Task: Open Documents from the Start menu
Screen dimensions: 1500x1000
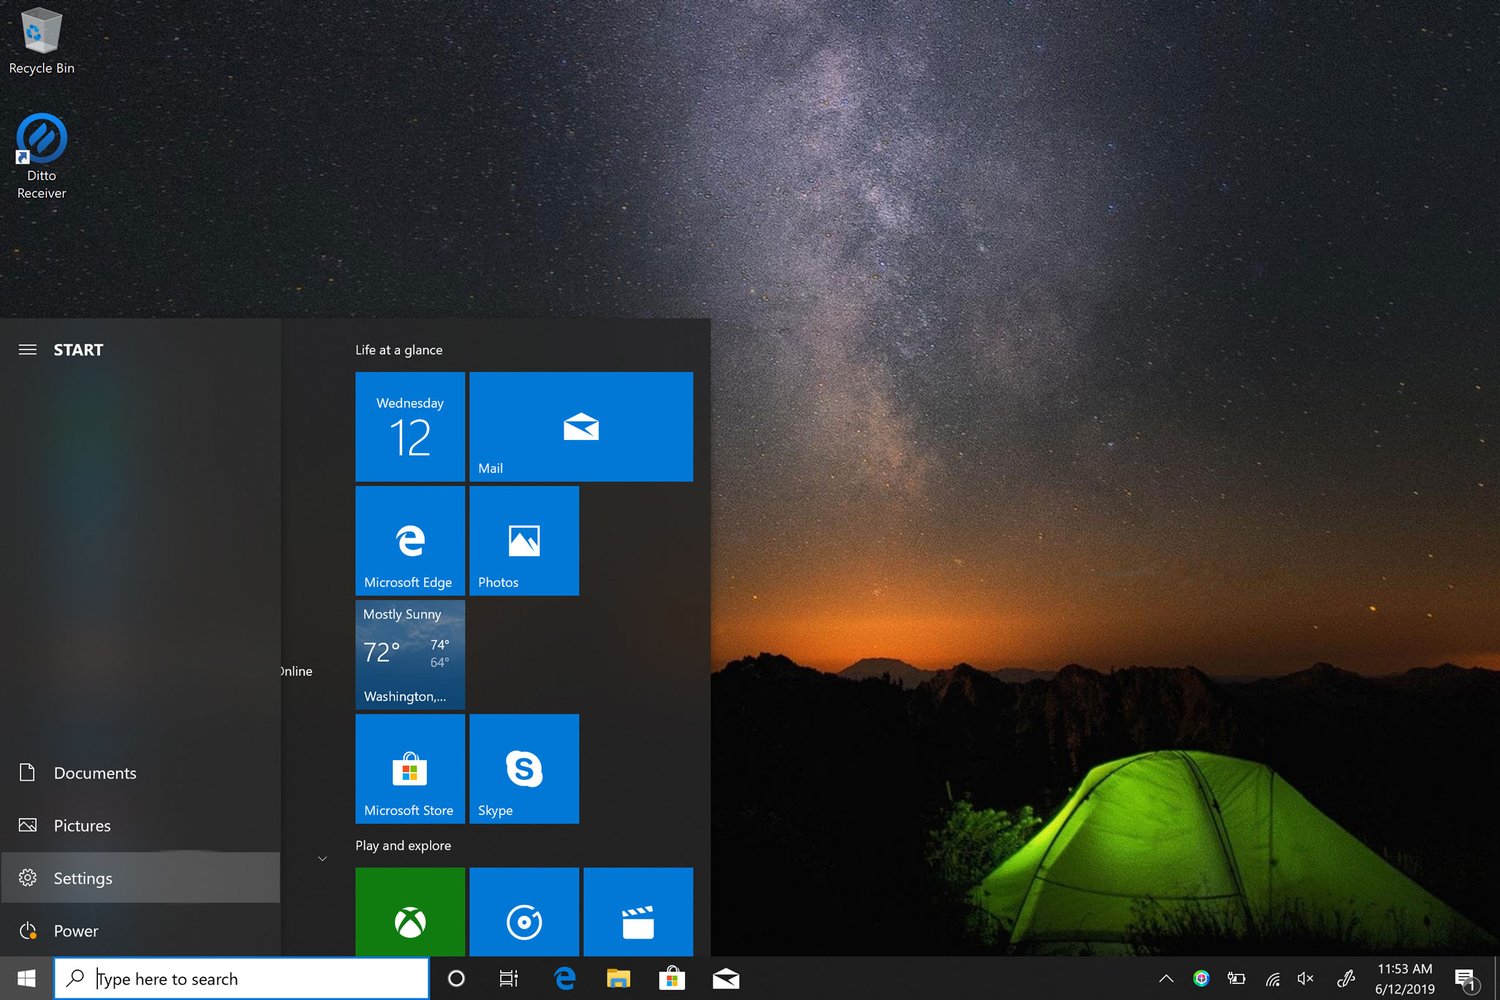Action: coord(95,772)
